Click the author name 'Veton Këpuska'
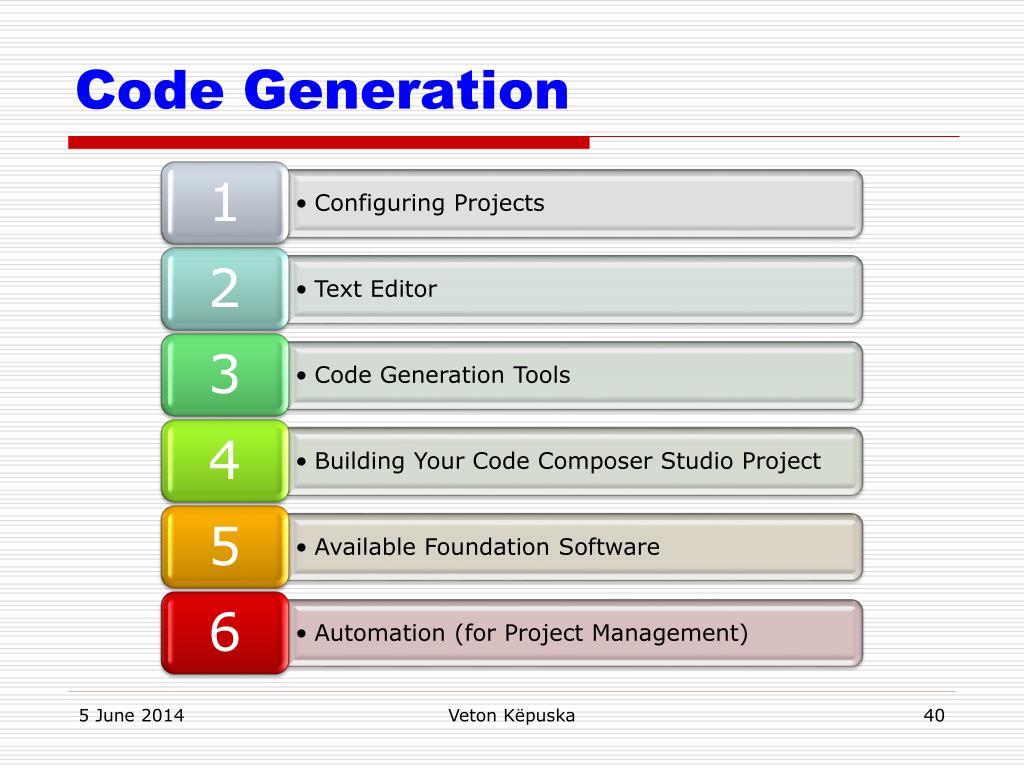 click(x=511, y=716)
